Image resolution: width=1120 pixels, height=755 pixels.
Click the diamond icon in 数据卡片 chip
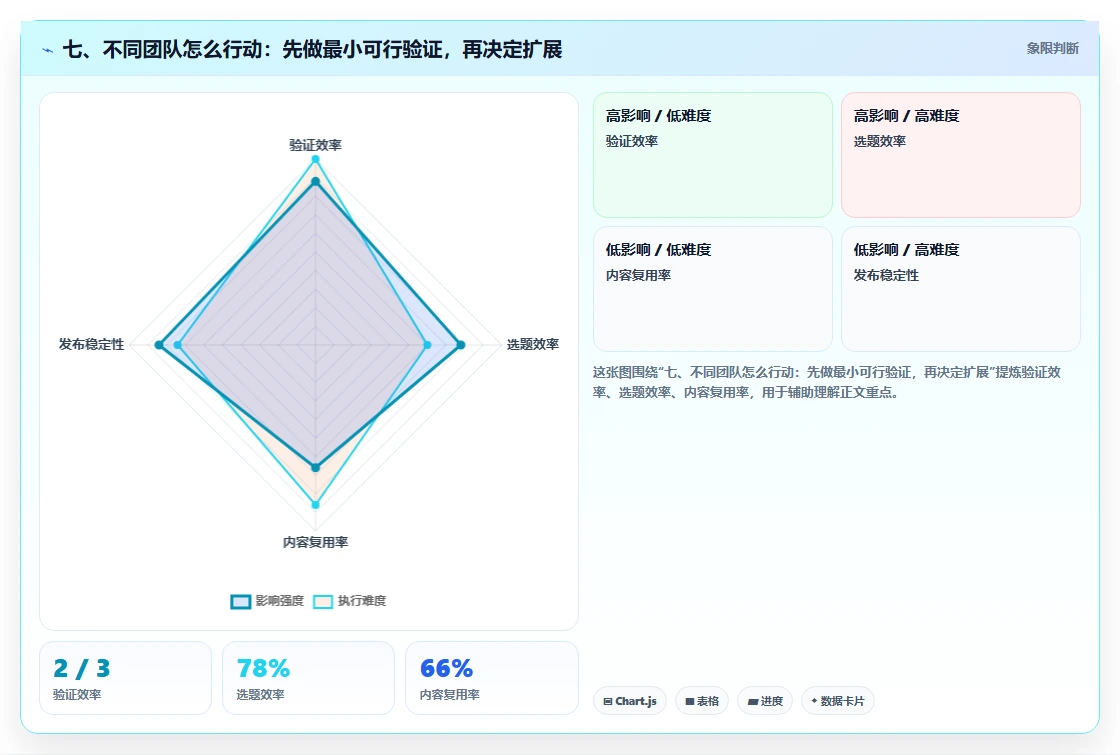[814, 701]
